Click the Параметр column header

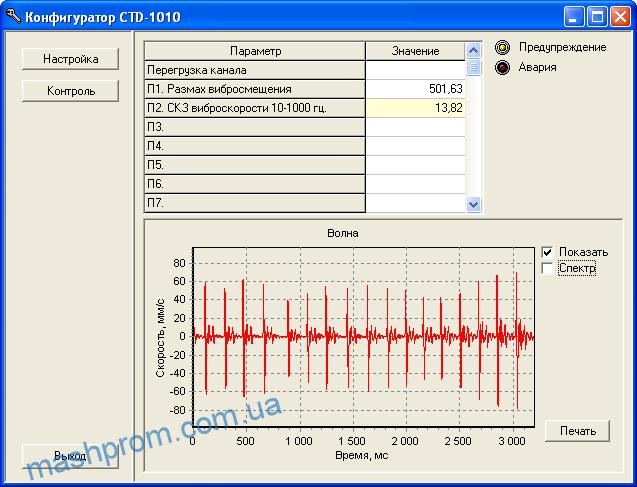tap(255, 51)
